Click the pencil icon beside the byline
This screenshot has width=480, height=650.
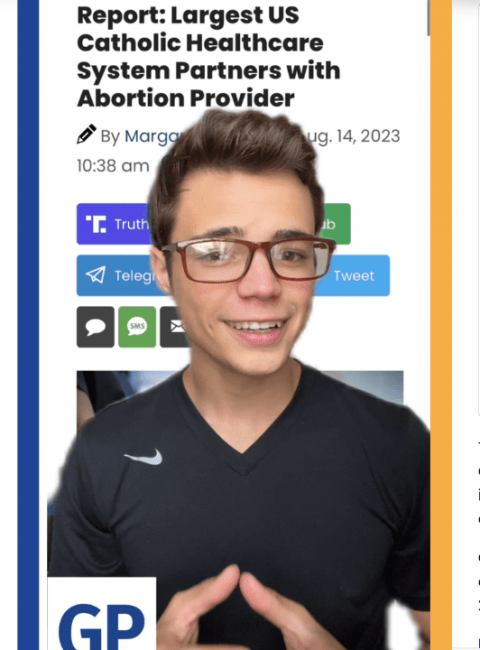[x=87, y=134]
